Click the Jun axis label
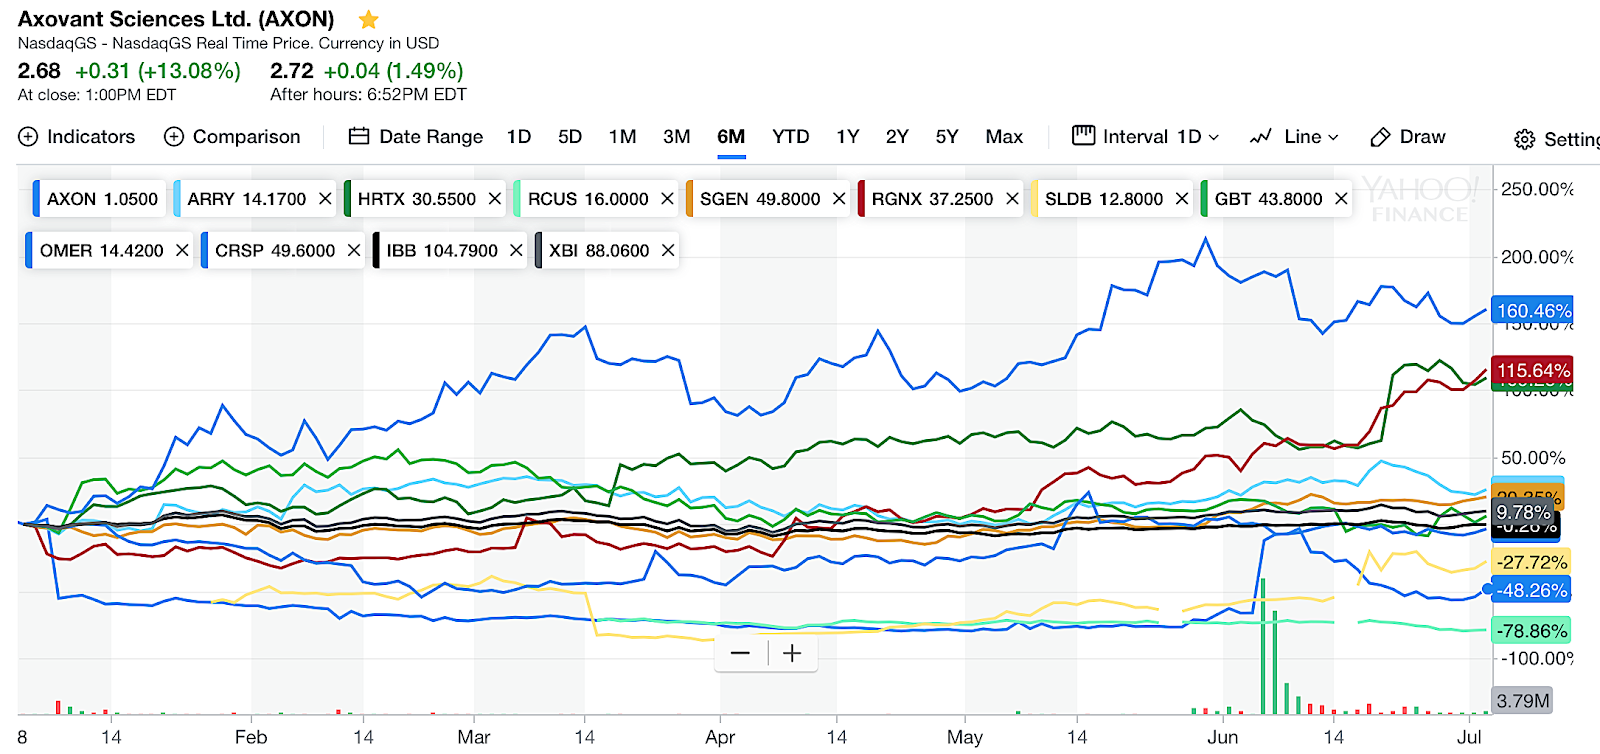 [x=1222, y=737]
